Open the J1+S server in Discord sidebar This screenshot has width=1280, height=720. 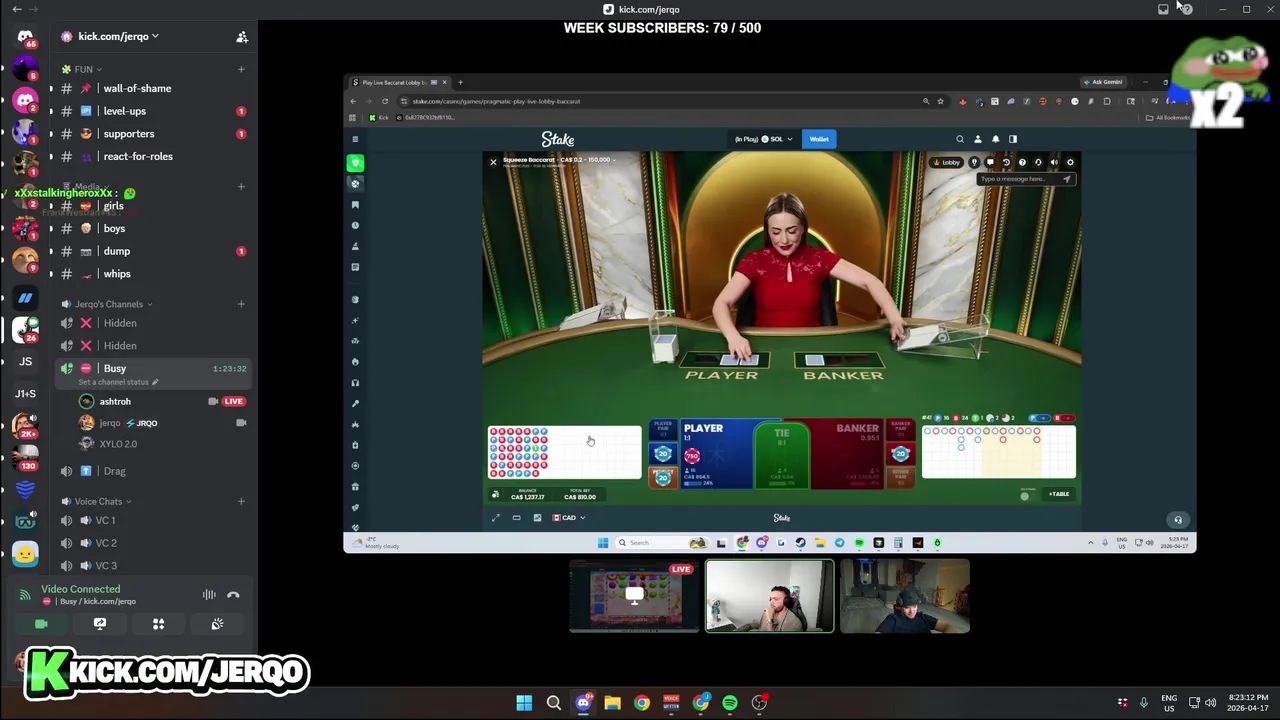pyautogui.click(x=25, y=394)
